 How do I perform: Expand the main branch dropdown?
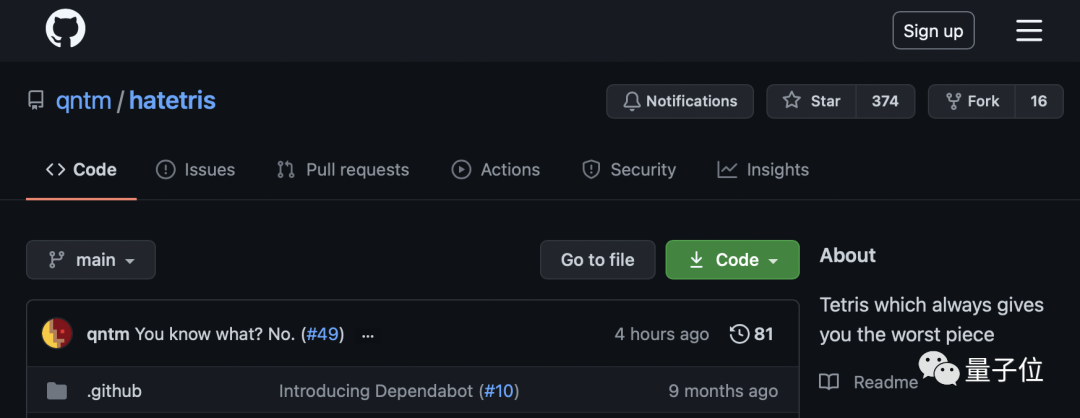pos(91,260)
